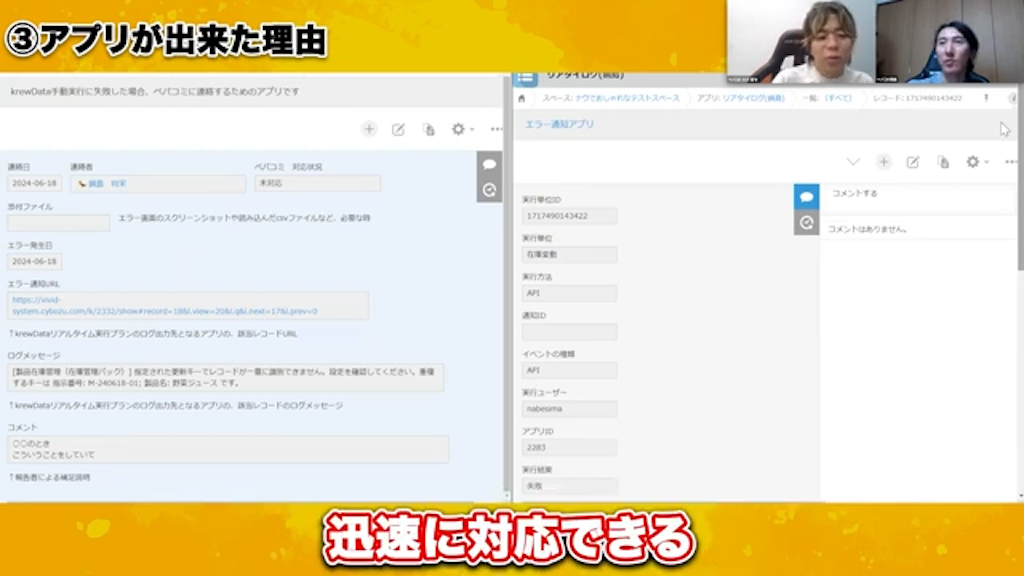Viewport: 1024px width, 576px height.
Task: Click the 実行単位ID value 1717490143422
Action: 569,216
